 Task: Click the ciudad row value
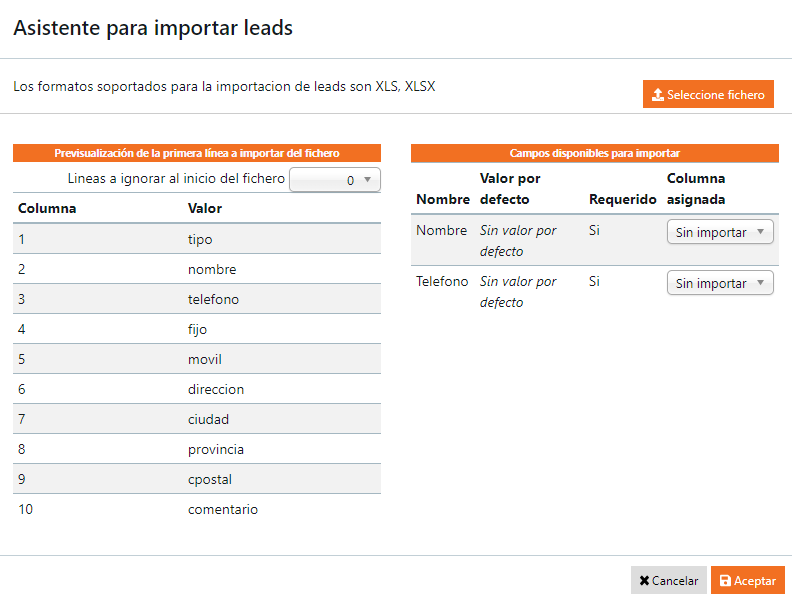click(x=208, y=419)
